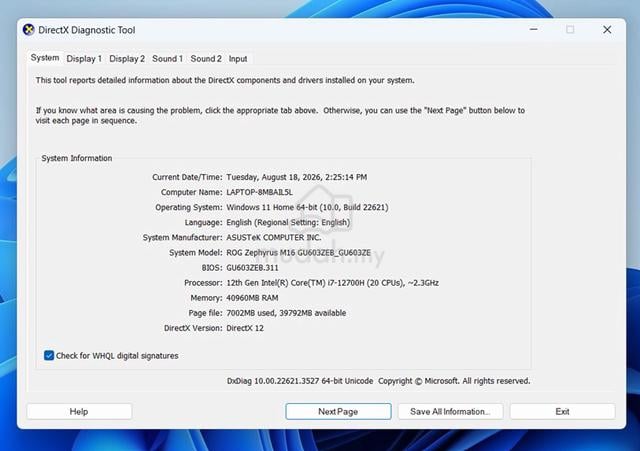Screen dimensions: 640x451
Task: Go to the Next Page
Action: (338, 411)
